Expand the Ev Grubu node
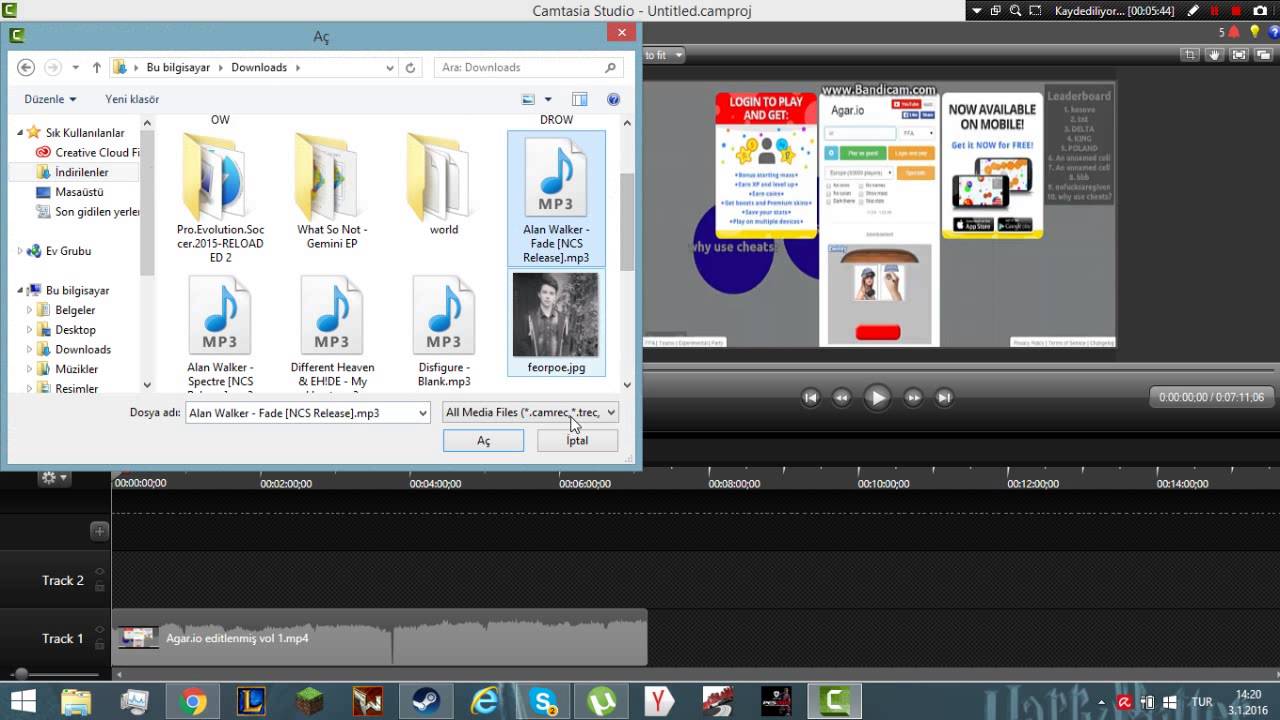1280x720 pixels. pyautogui.click(x=20, y=251)
